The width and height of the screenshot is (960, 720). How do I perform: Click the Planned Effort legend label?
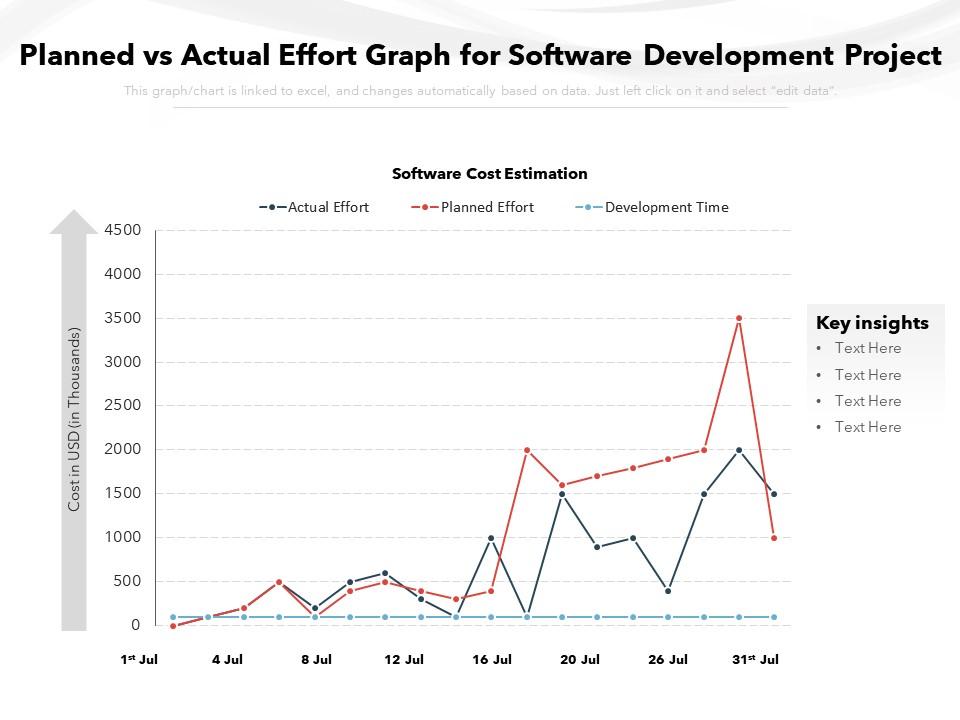487,208
